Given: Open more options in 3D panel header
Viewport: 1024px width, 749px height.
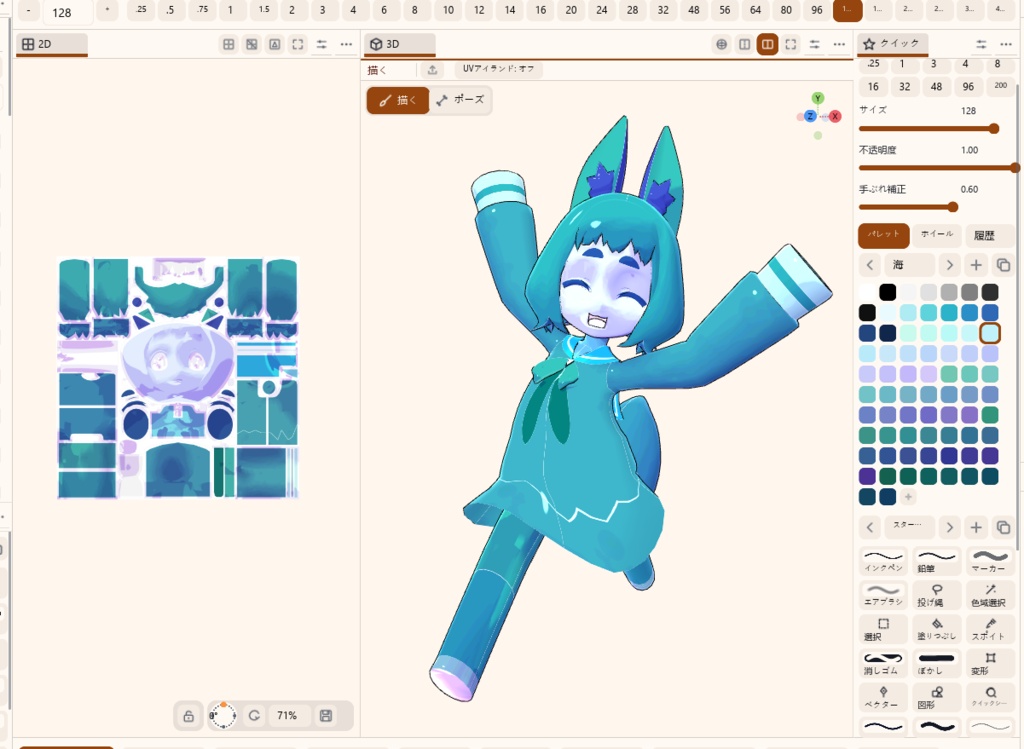Looking at the screenshot, I should pos(839,44).
